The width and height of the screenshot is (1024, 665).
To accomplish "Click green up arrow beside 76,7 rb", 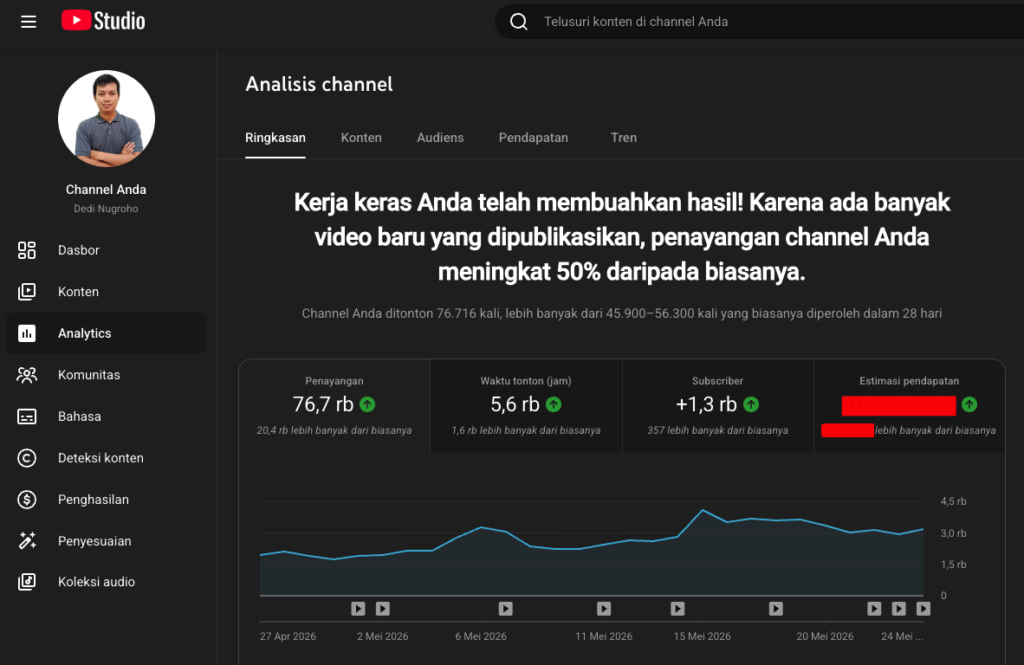I will click(x=368, y=404).
